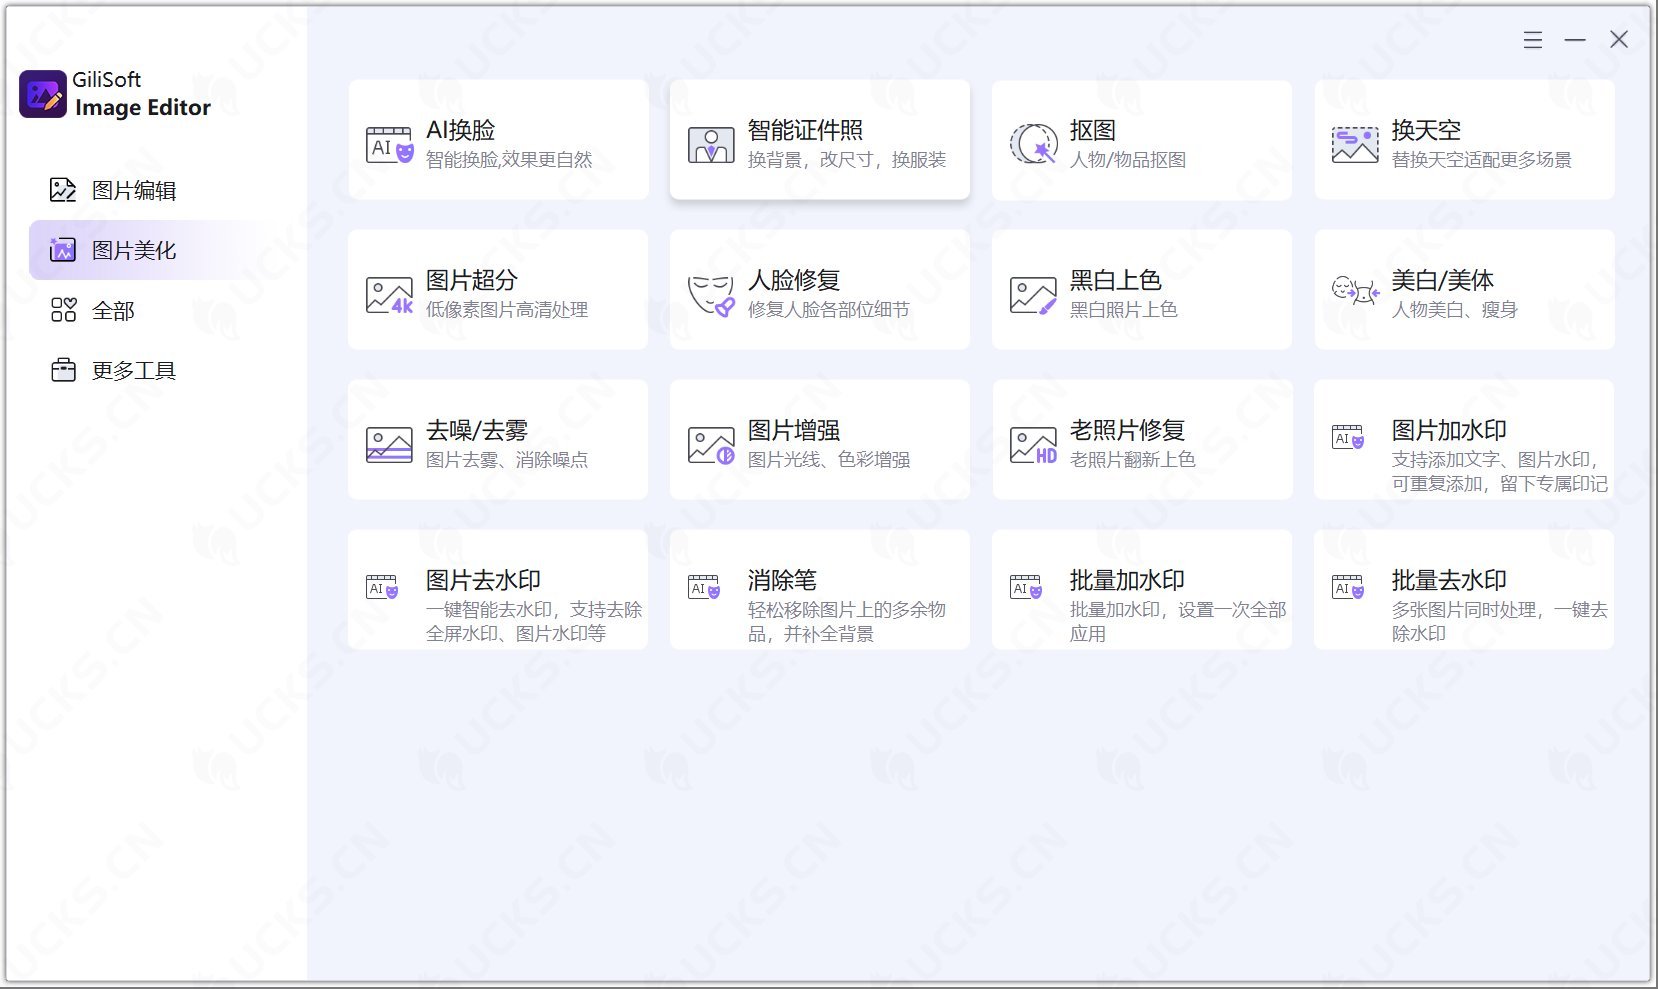
Task: Click description 换背景，改尺寸，换服装
Action: click(847, 160)
